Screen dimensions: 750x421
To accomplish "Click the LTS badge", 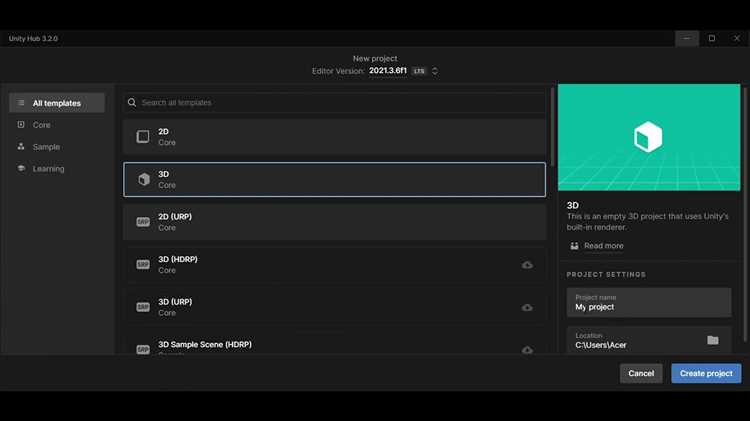I will 419,71.
